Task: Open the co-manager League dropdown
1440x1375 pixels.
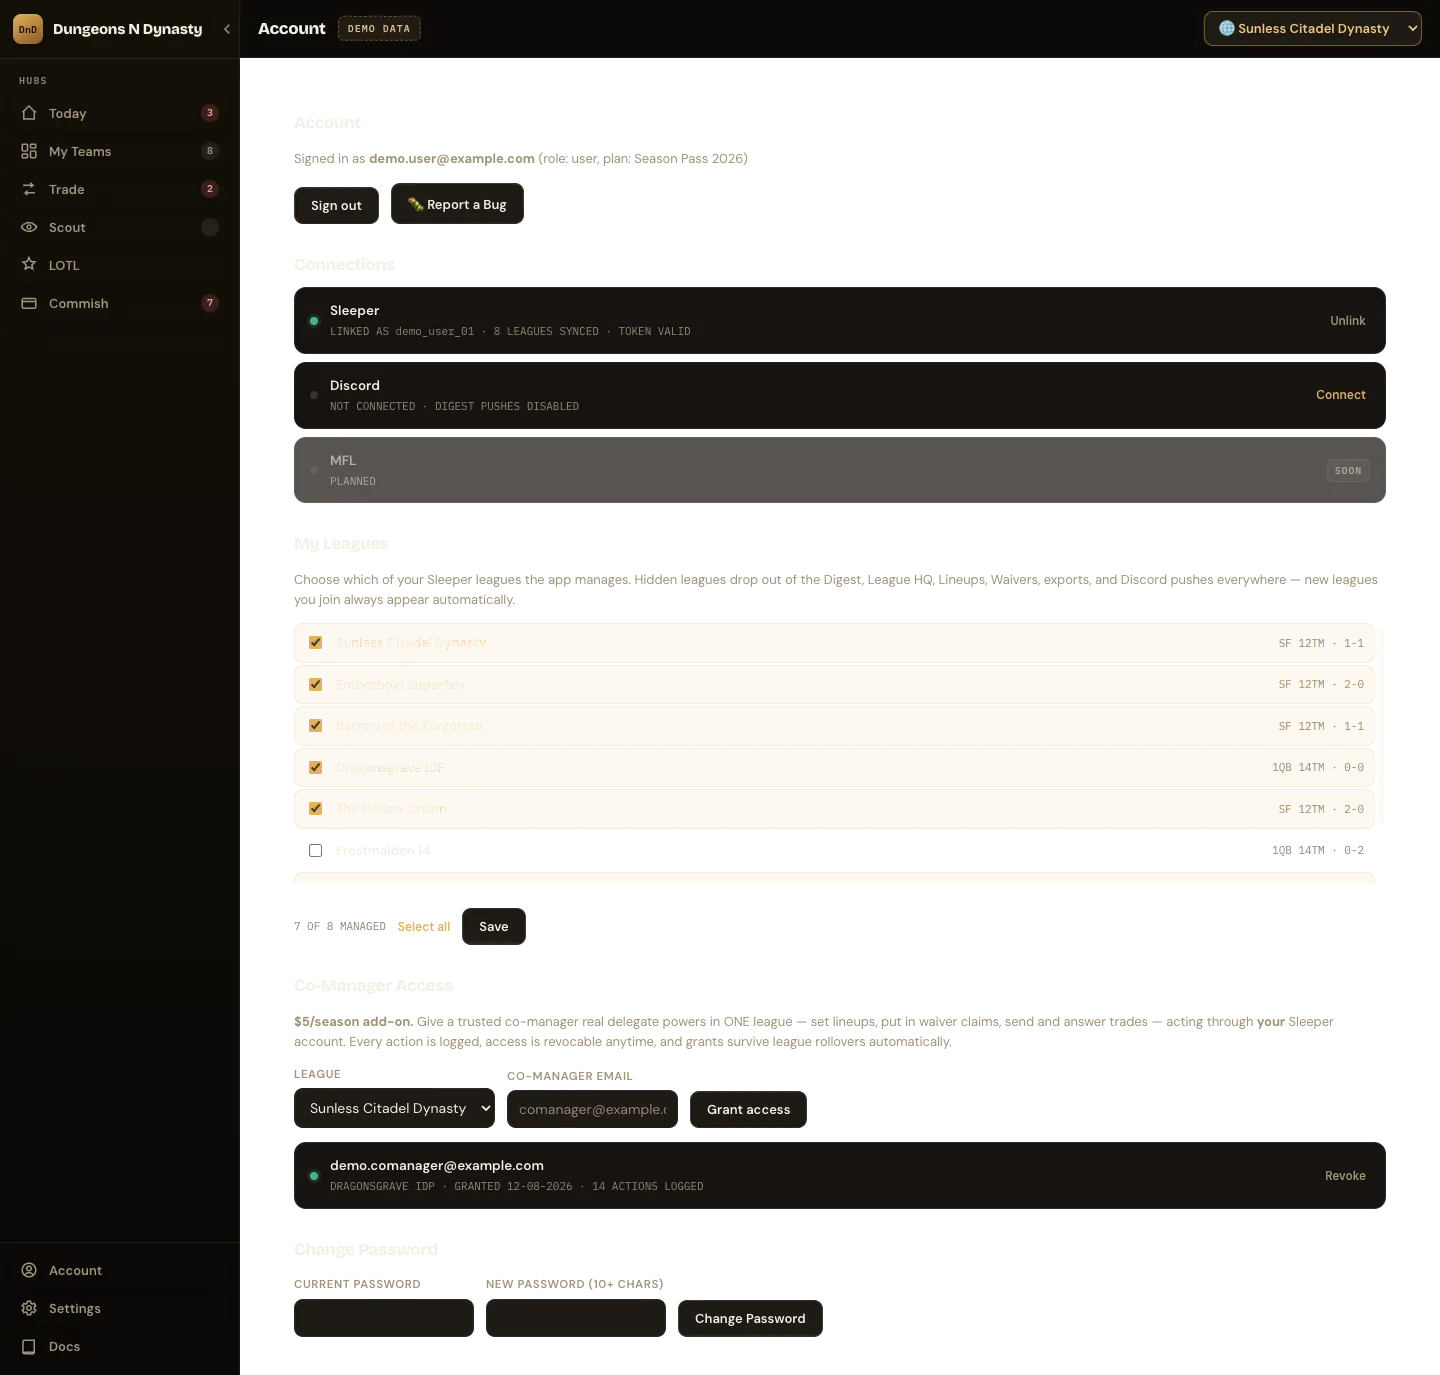Action: tap(394, 1108)
